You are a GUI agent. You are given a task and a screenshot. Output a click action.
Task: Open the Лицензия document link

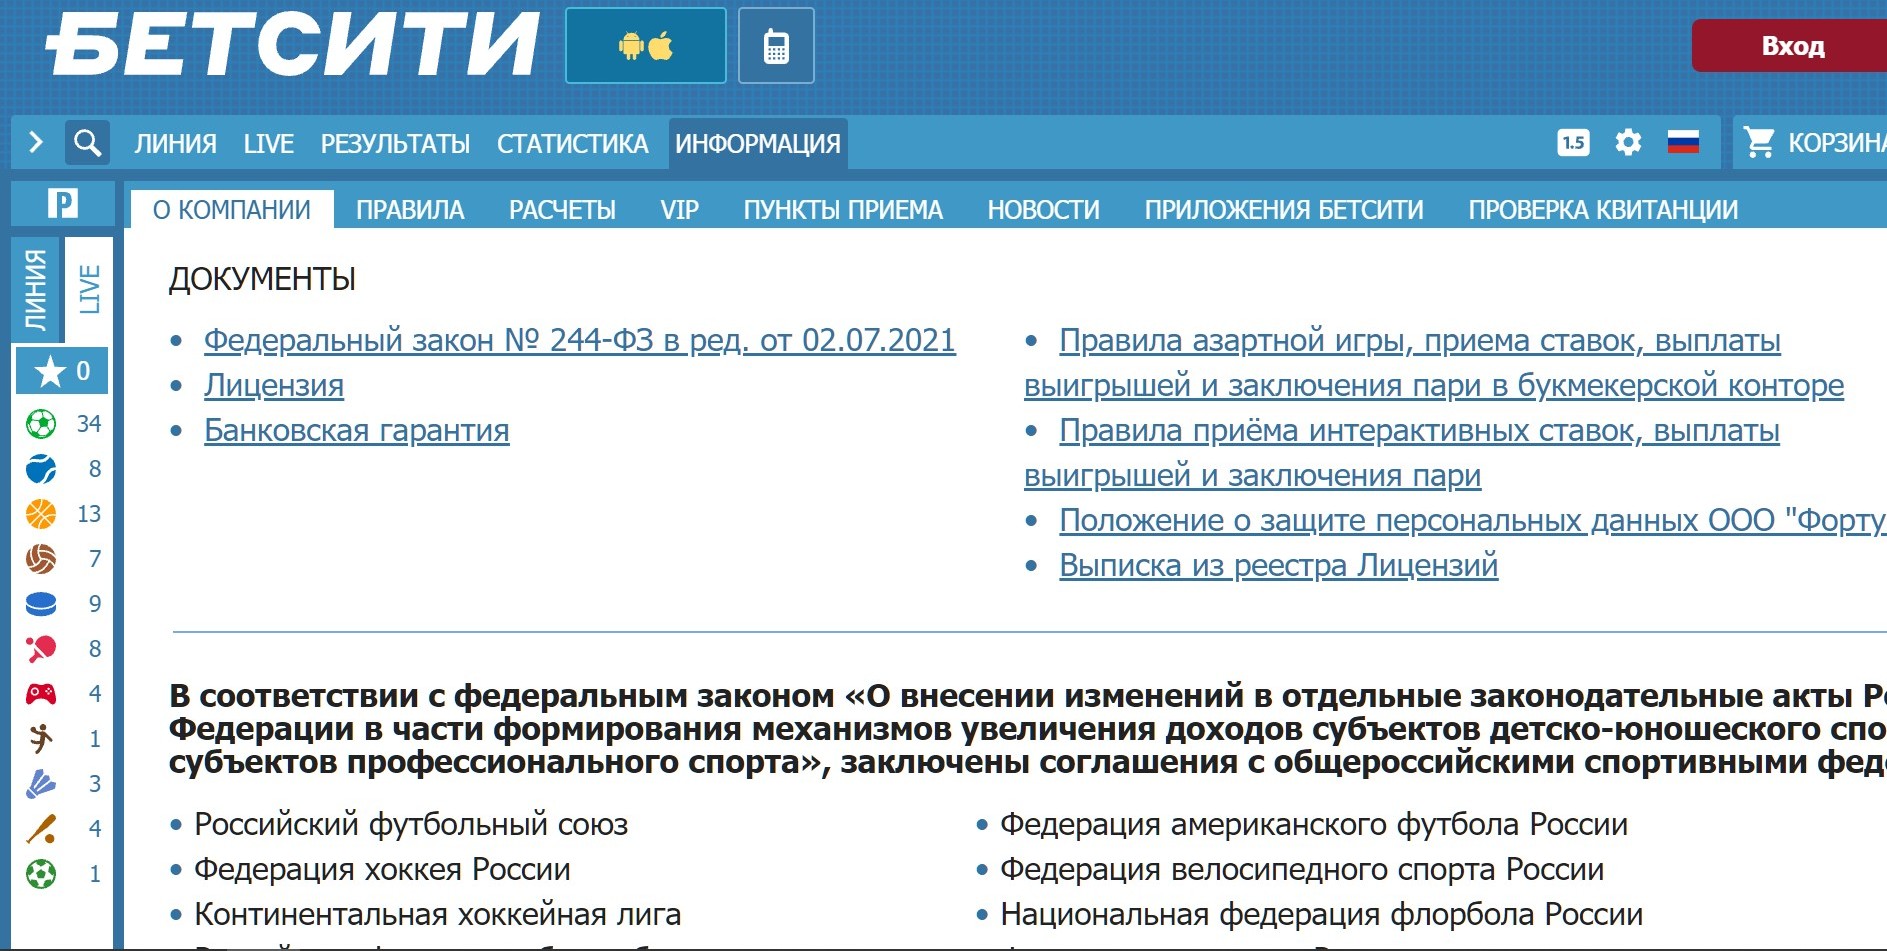pyautogui.click(x=274, y=385)
